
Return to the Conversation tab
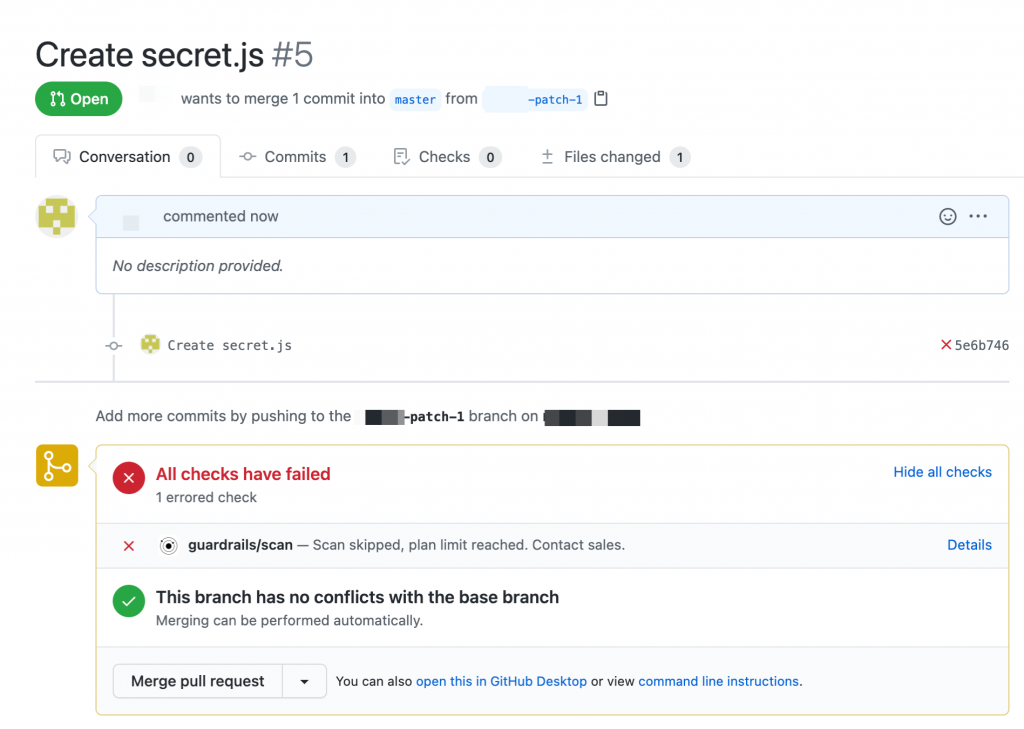126,156
